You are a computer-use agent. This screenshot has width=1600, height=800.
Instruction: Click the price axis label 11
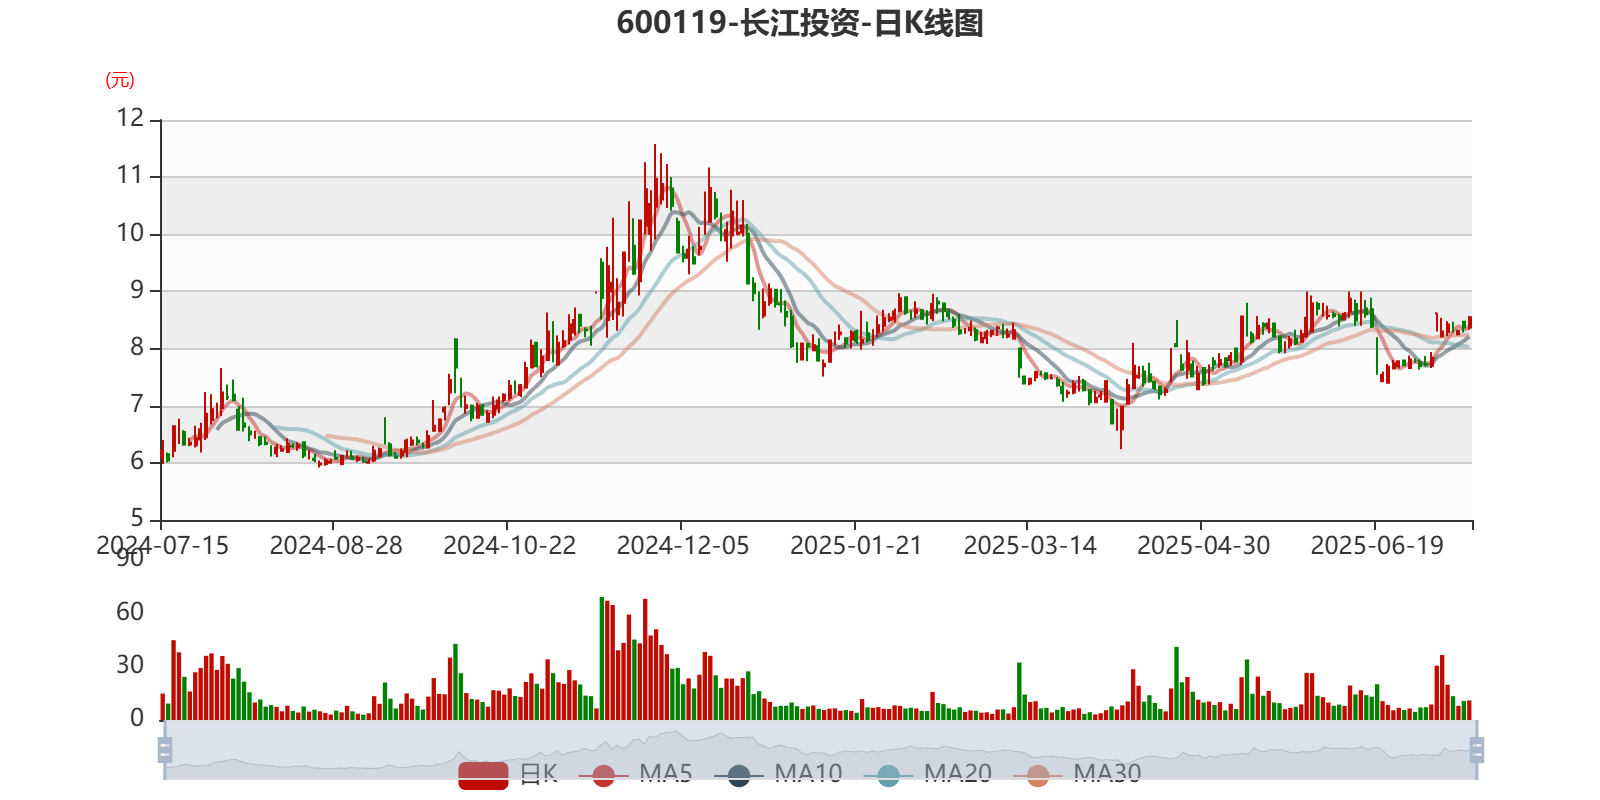click(x=130, y=176)
